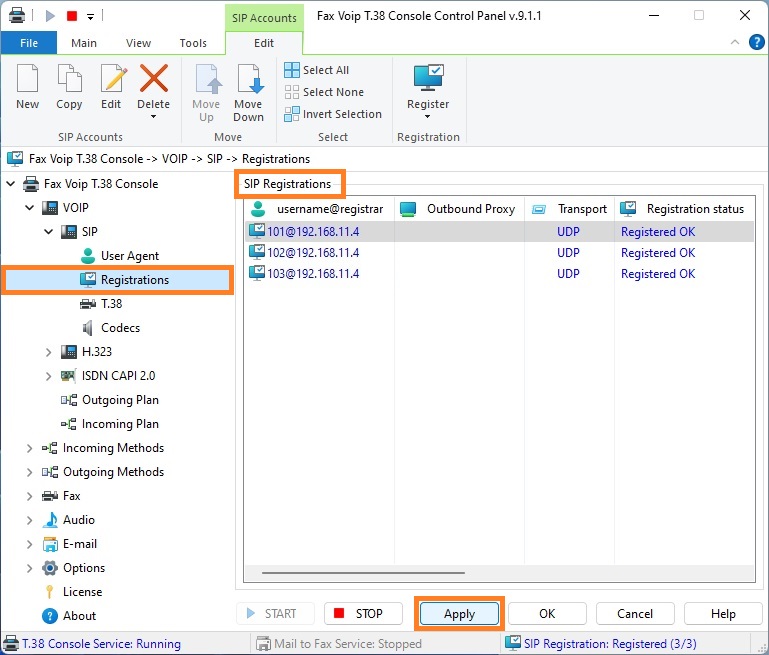Click the printer icon in quick access toolbar
The height and width of the screenshot is (655, 769).
[x=17, y=16]
